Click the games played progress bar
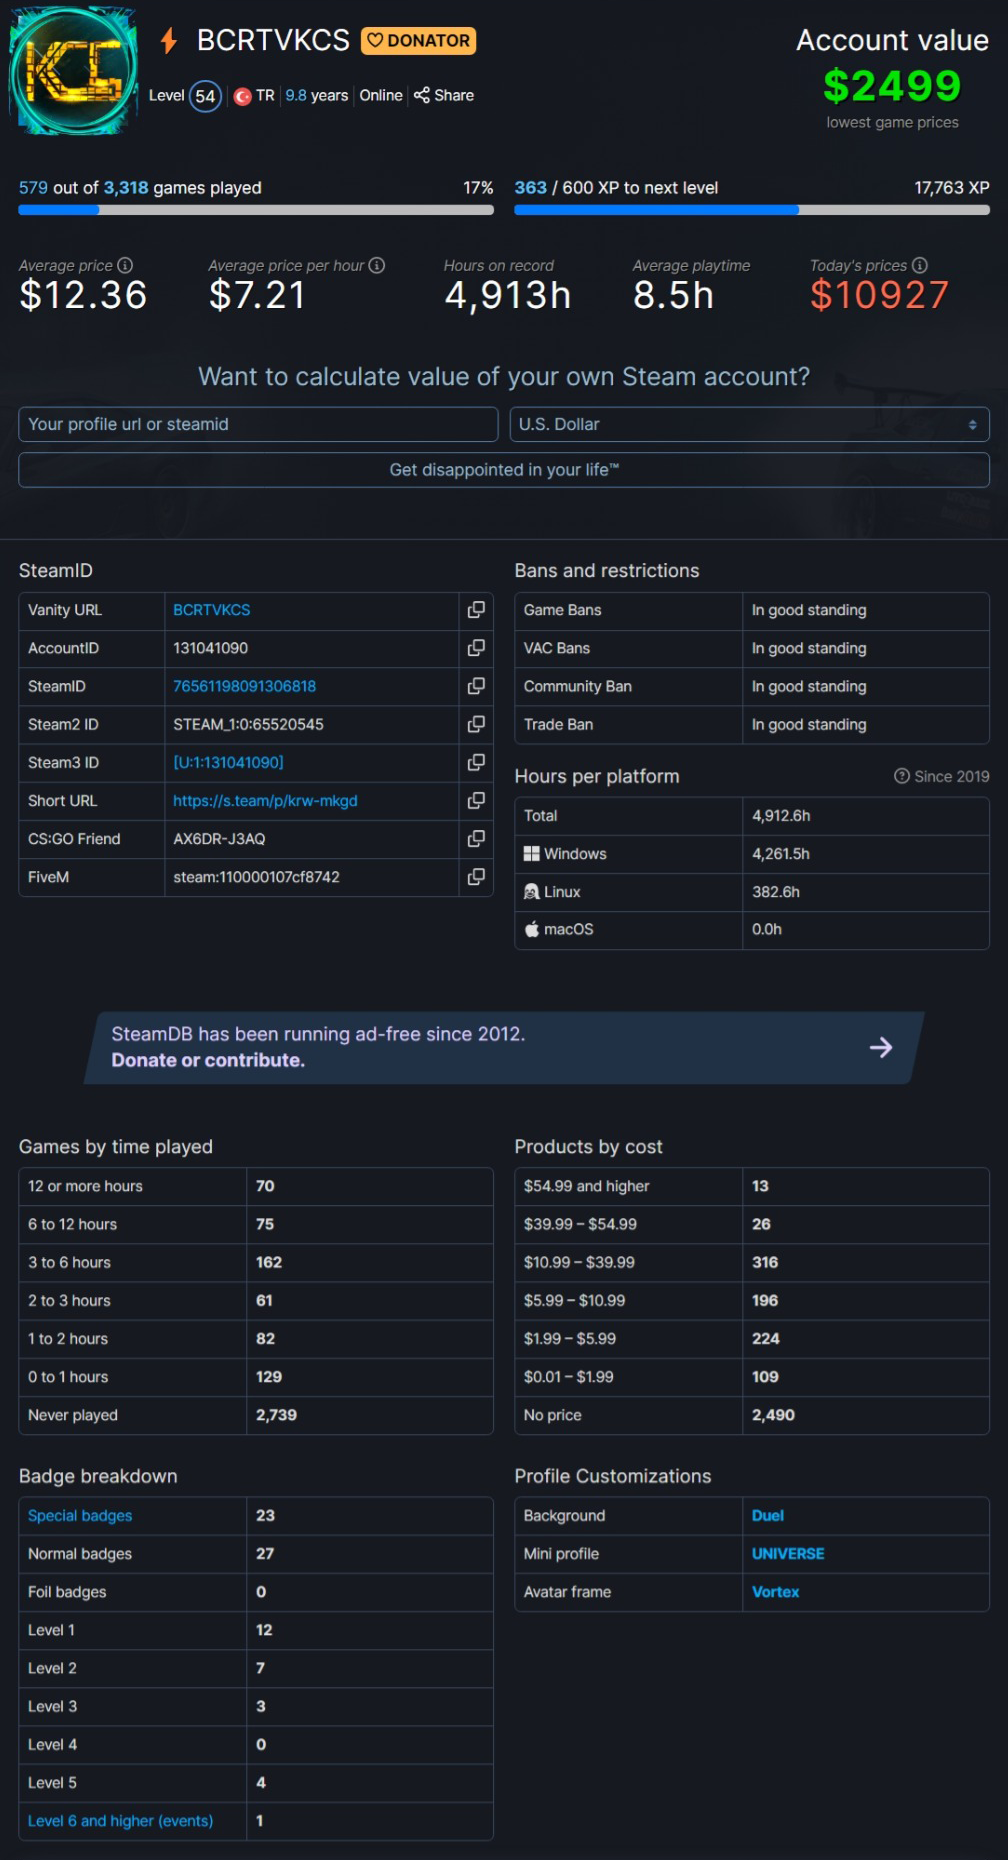Screen dimensions: 1008x1860 [256, 210]
